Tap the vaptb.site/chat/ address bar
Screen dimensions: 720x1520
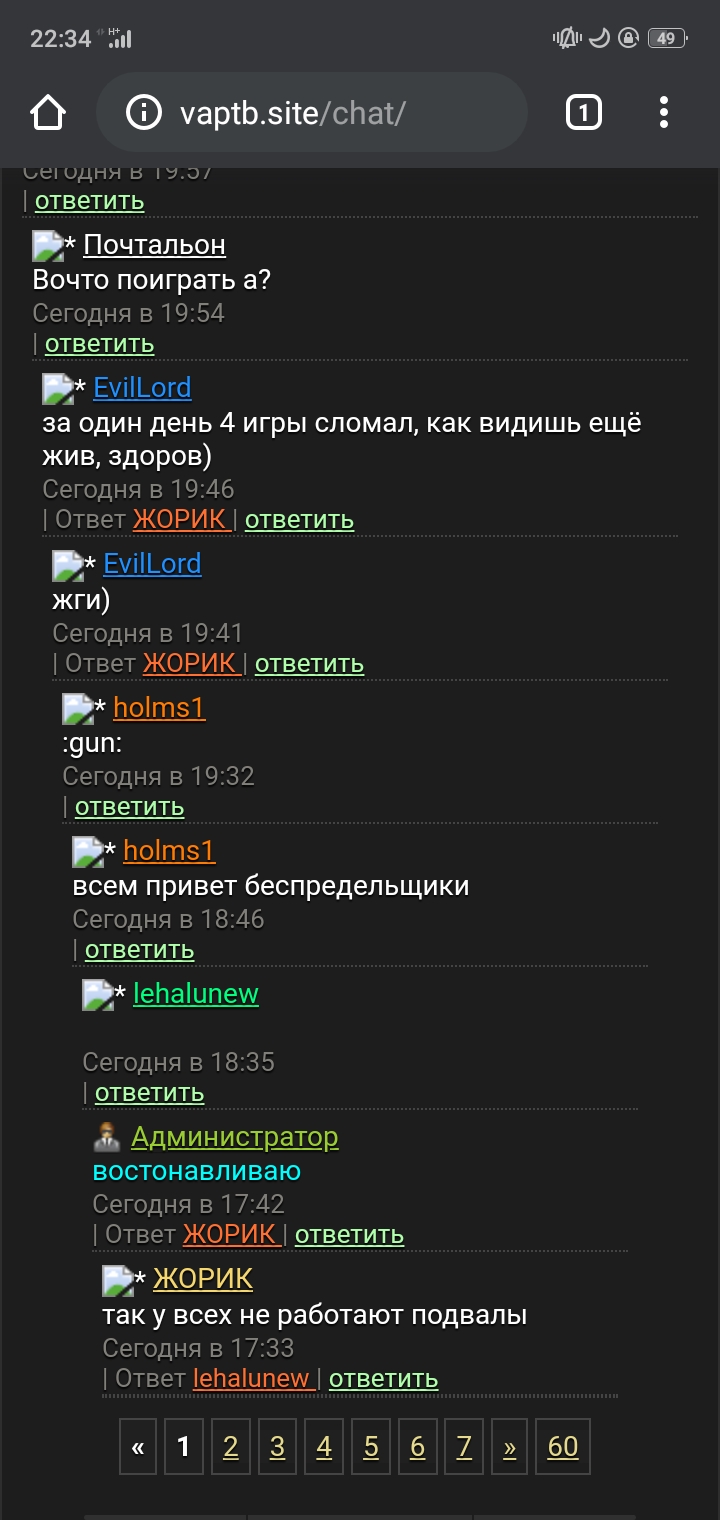(312, 113)
